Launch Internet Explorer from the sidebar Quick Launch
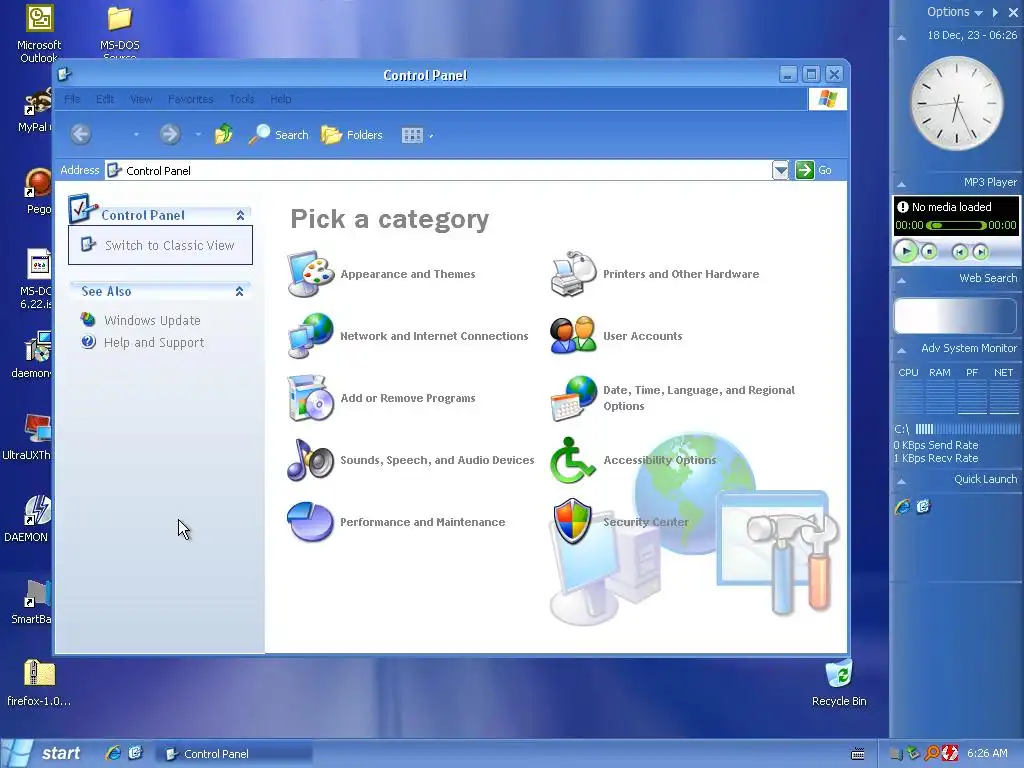1024x768 pixels. pyautogui.click(x=903, y=506)
